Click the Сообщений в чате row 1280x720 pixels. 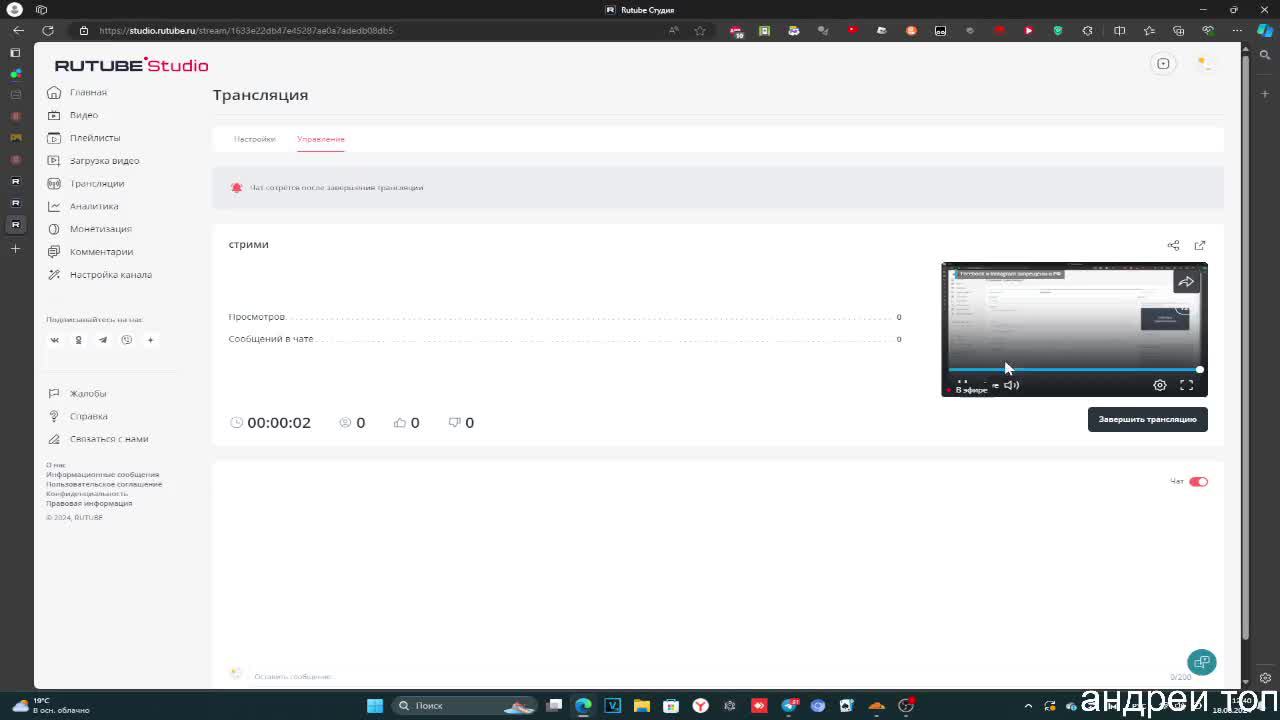(x=565, y=339)
